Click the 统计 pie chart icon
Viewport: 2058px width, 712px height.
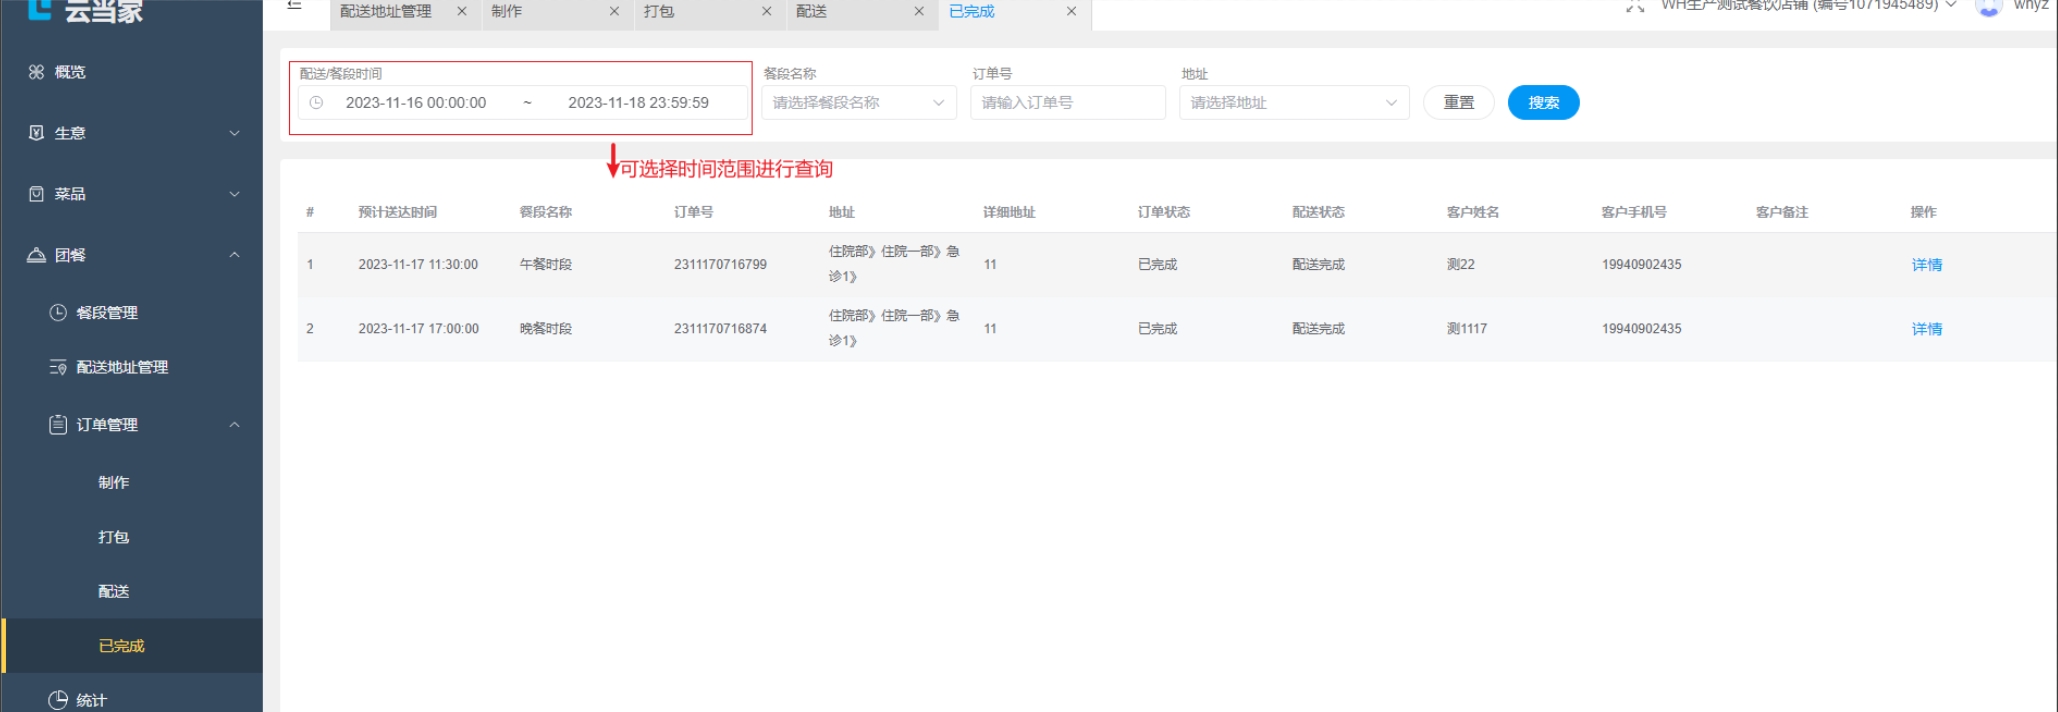(58, 699)
